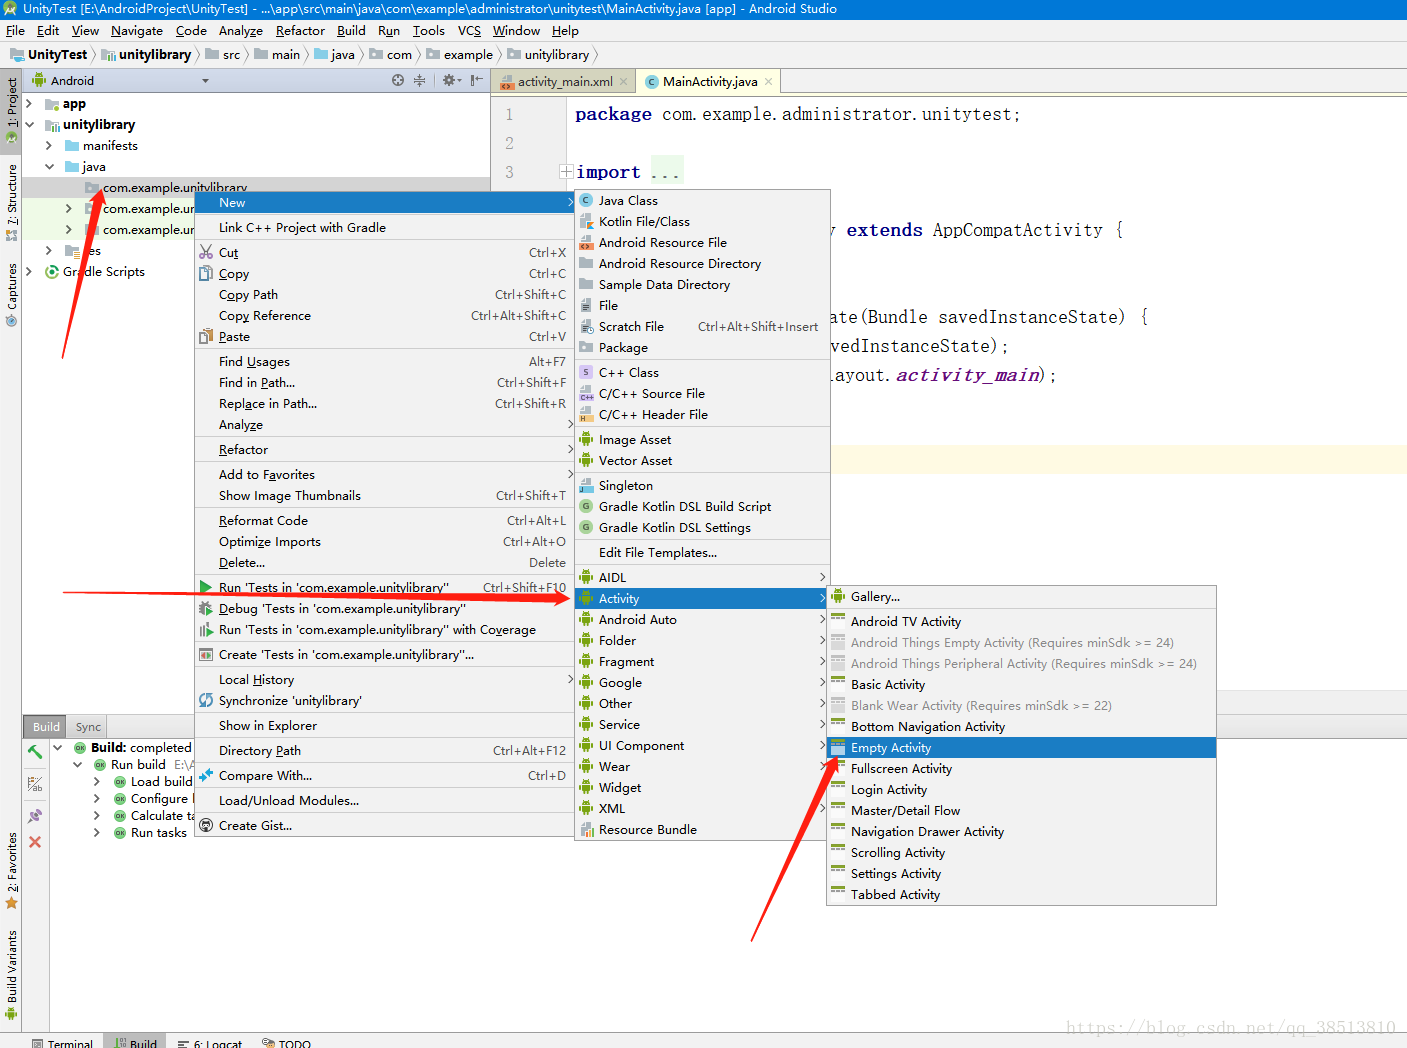
Task: Click the Favorites star icon in left sidebar
Action: click(x=12, y=903)
